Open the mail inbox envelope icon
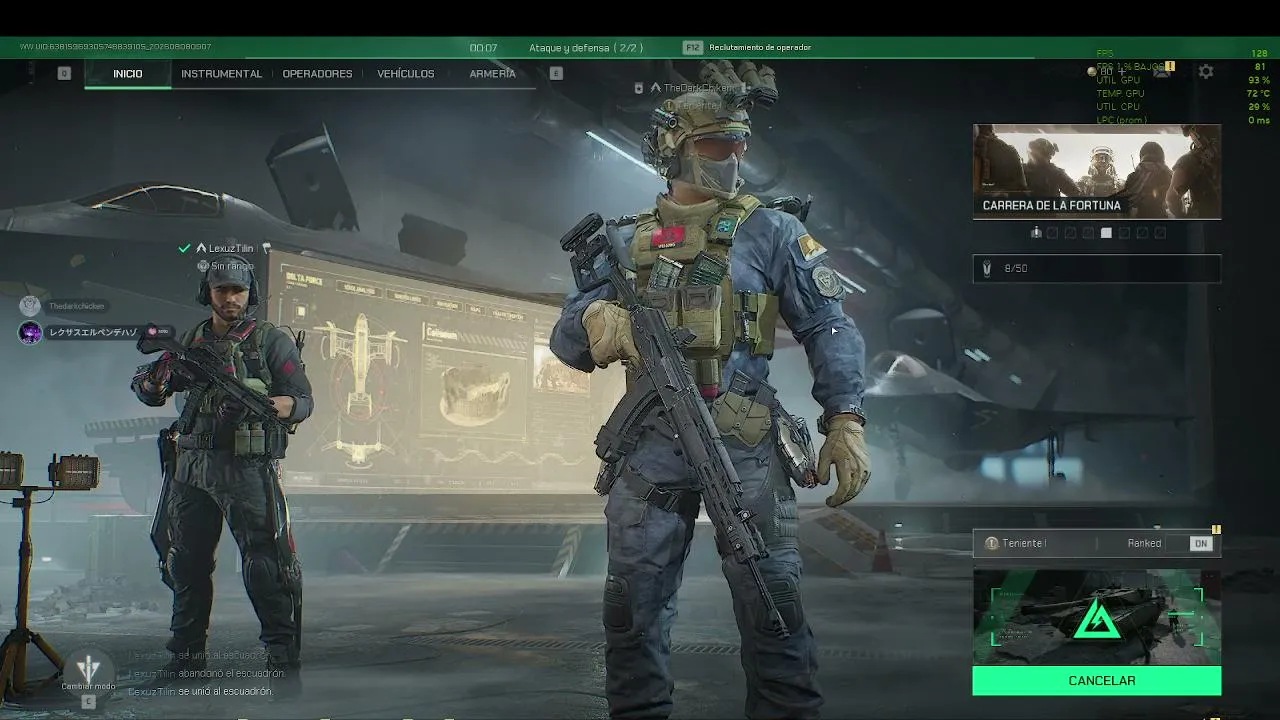Viewport: 1280px width, 720px height. (1162, 72)
